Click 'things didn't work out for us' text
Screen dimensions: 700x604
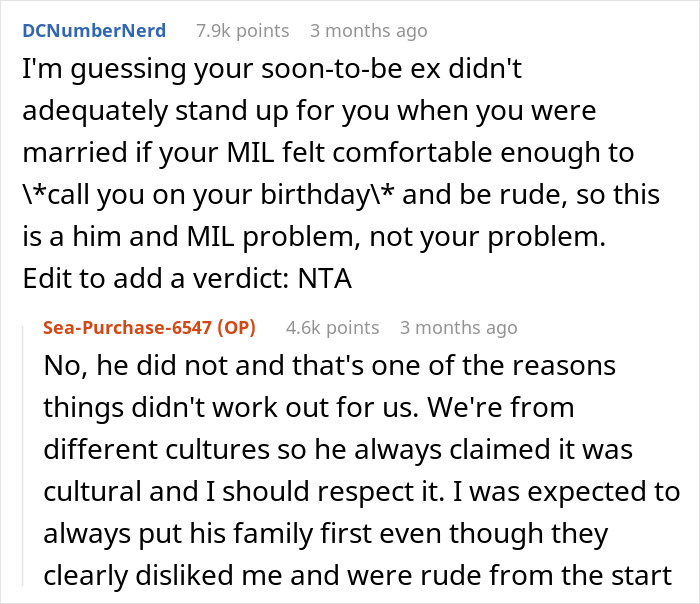click(252, 408)
